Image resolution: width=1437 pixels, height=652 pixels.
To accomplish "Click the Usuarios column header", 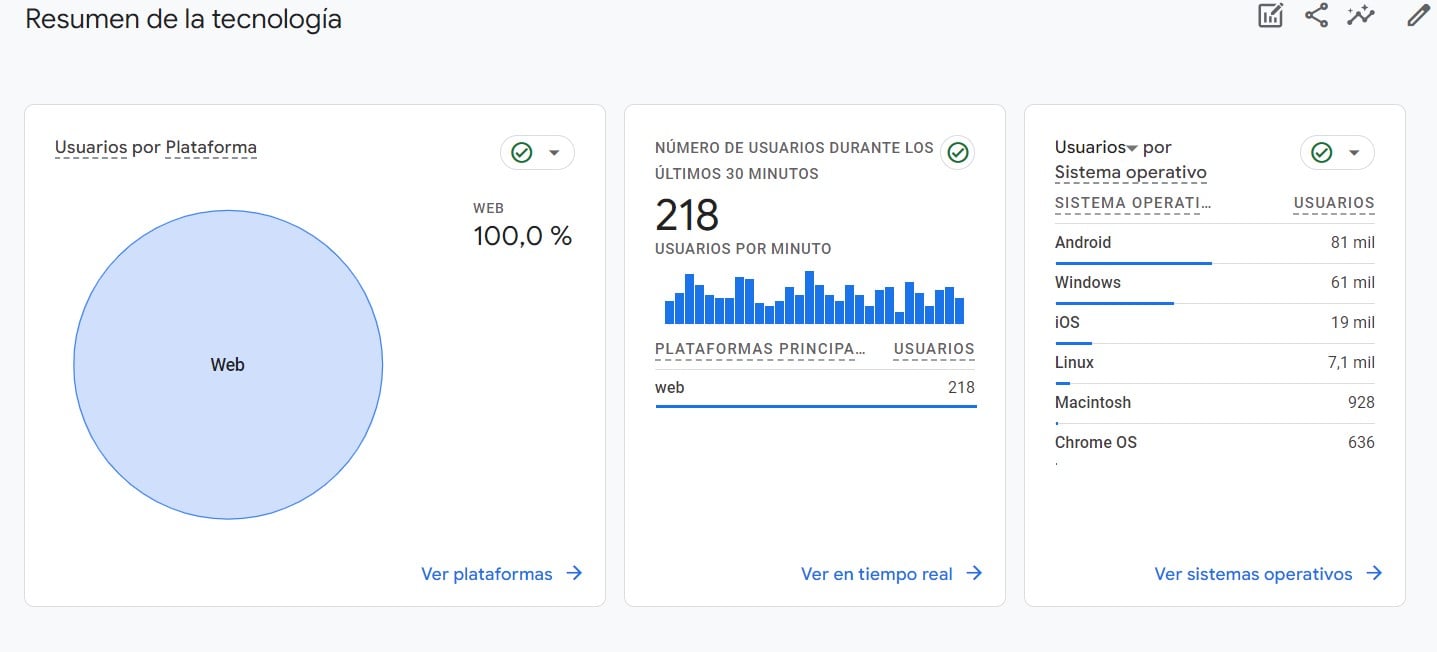I will pyautogui.click(x=1334, y=202).
